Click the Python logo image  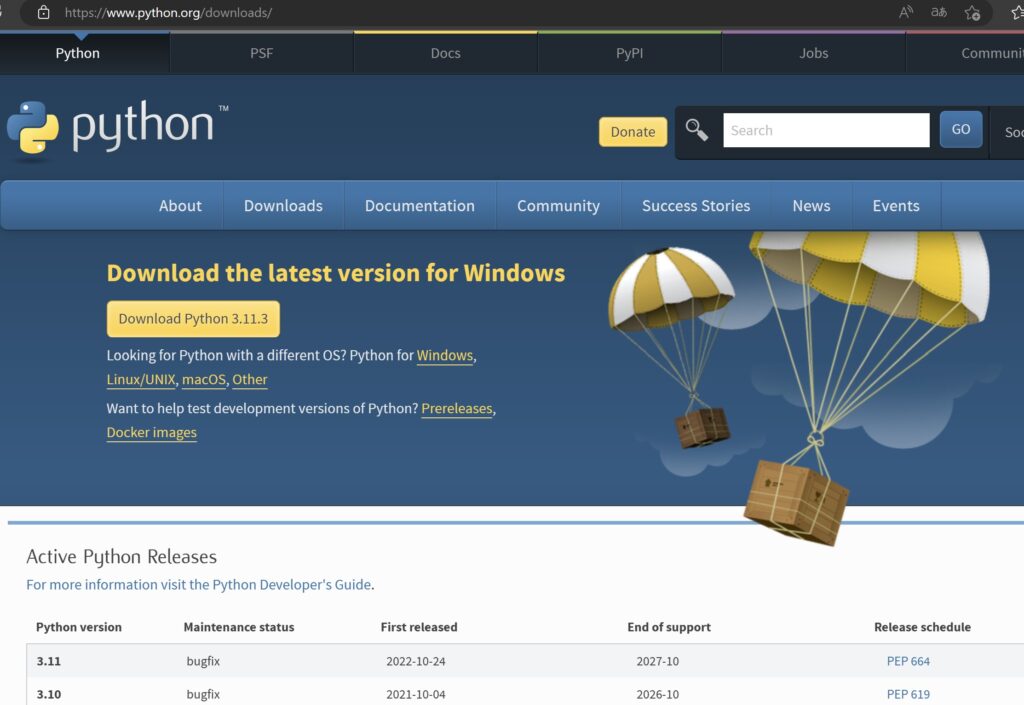click(118, 129)
